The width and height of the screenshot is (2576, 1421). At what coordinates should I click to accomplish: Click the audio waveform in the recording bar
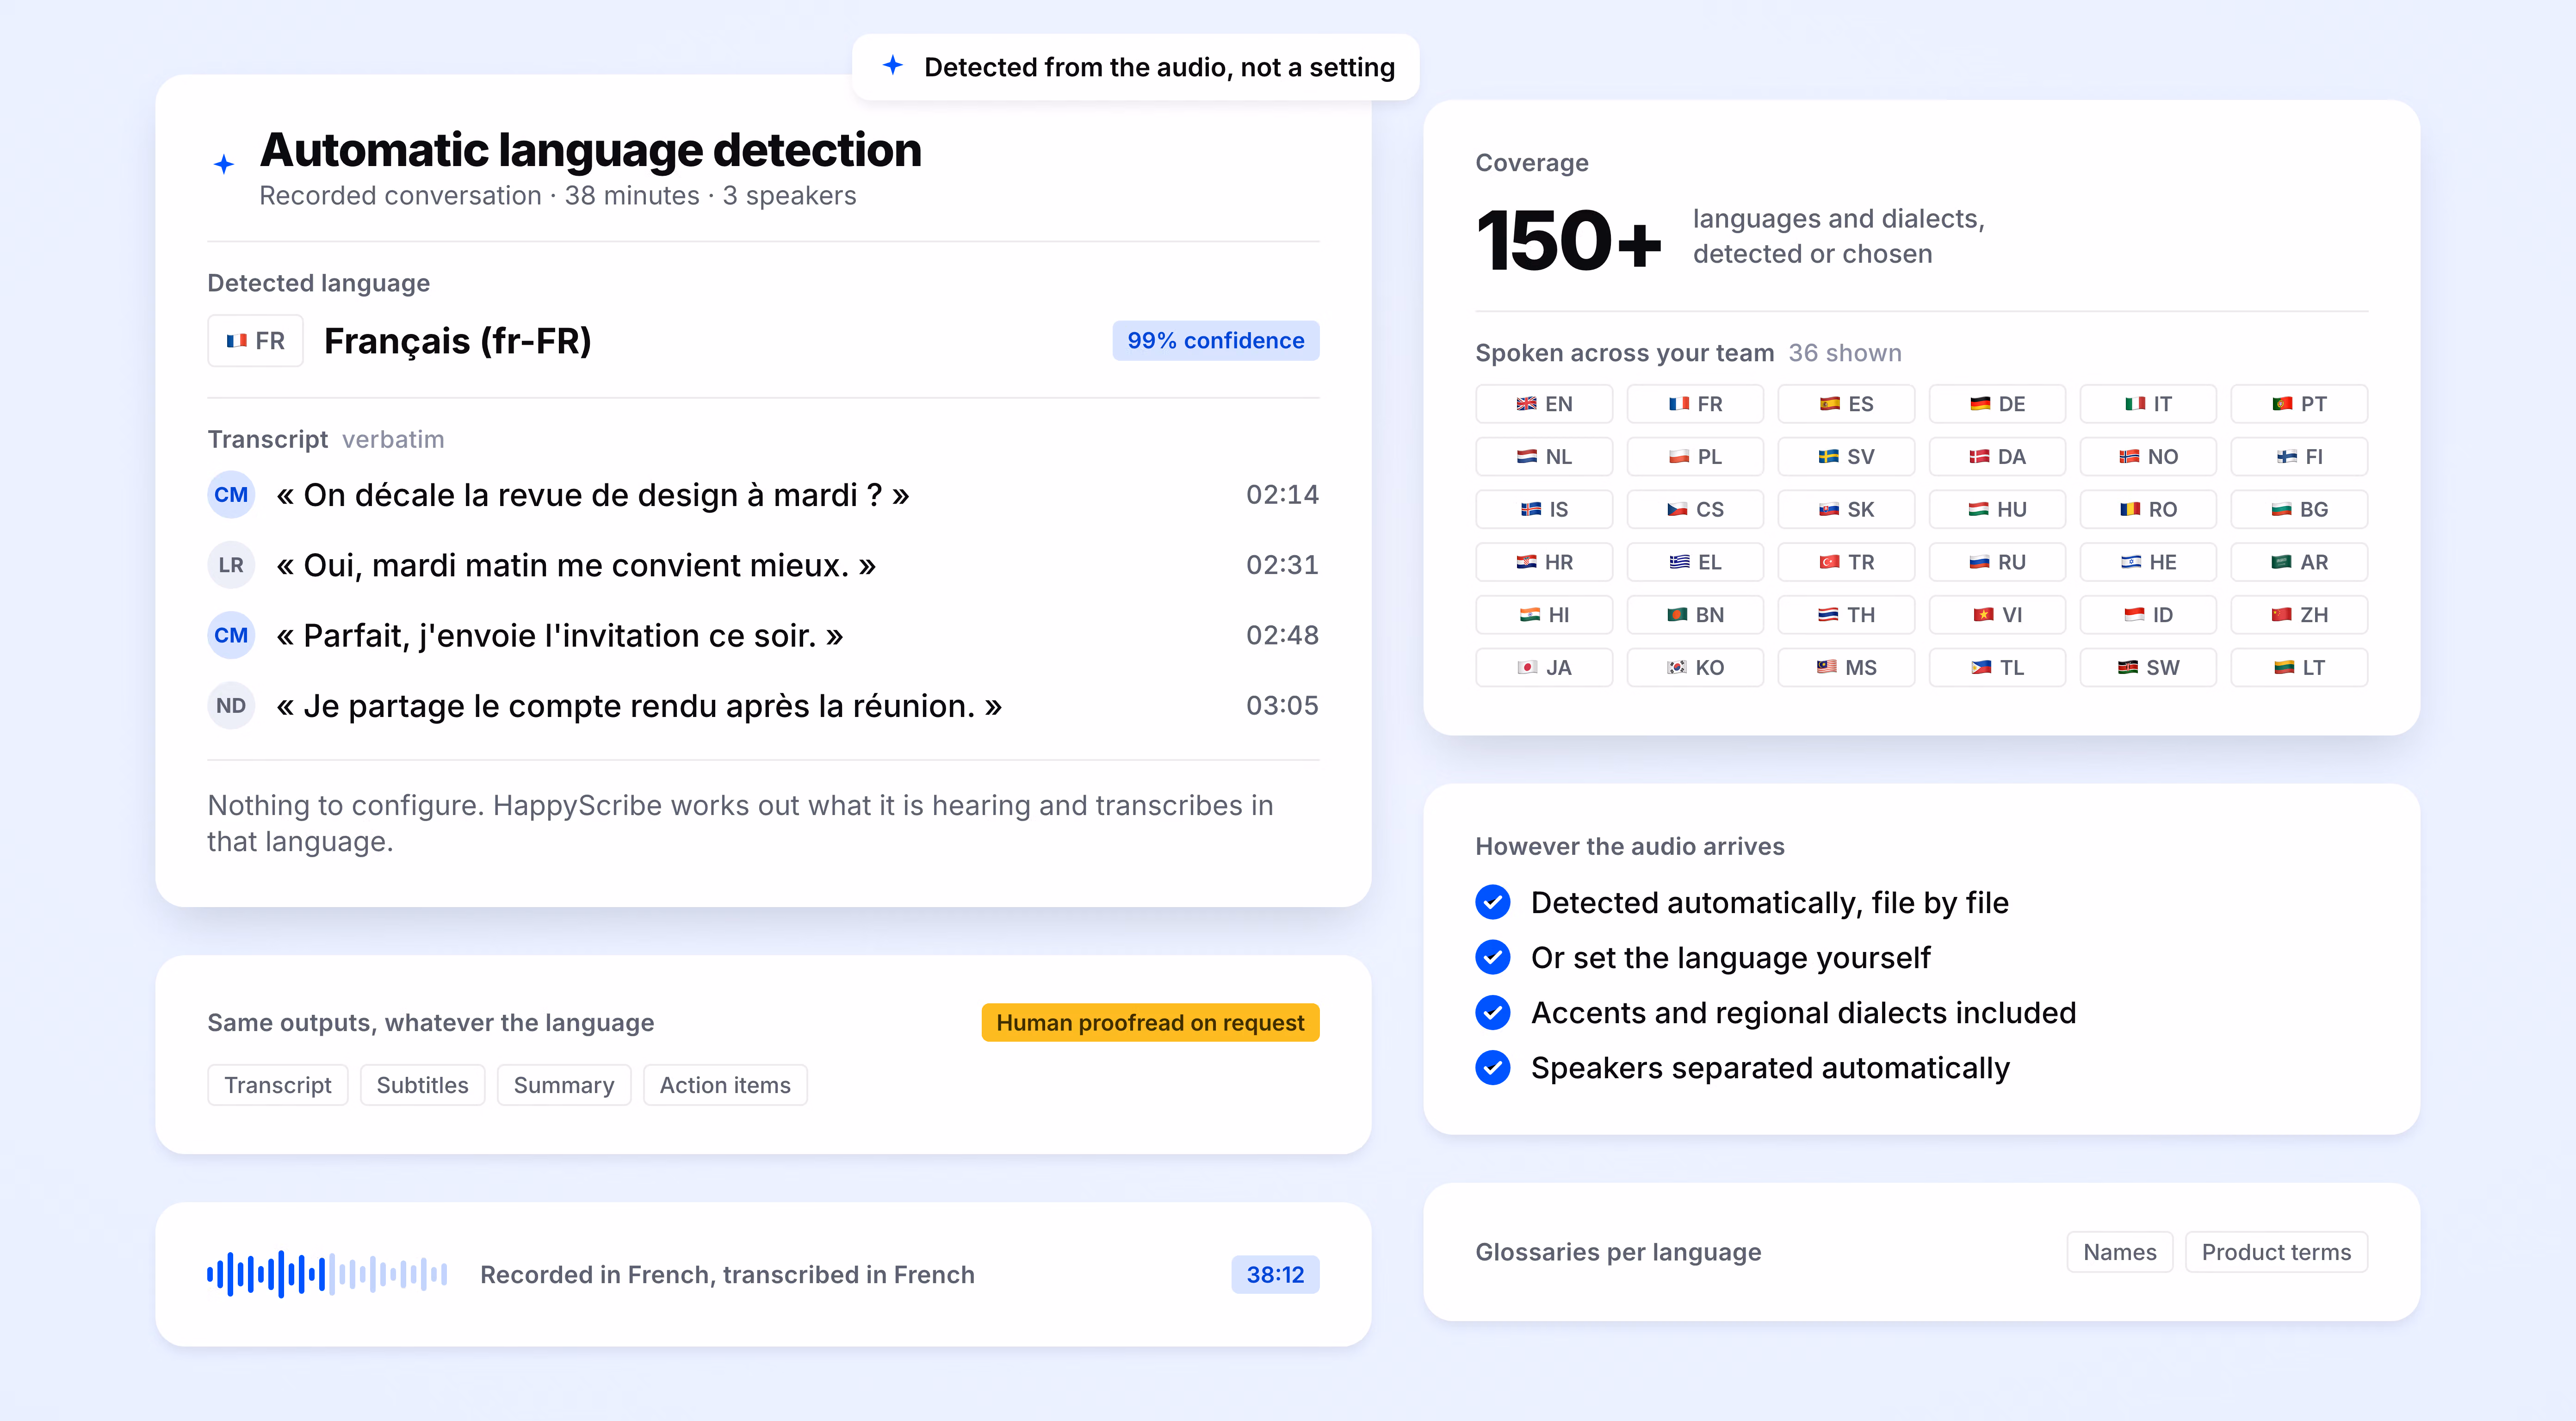tap(327, 1275)
